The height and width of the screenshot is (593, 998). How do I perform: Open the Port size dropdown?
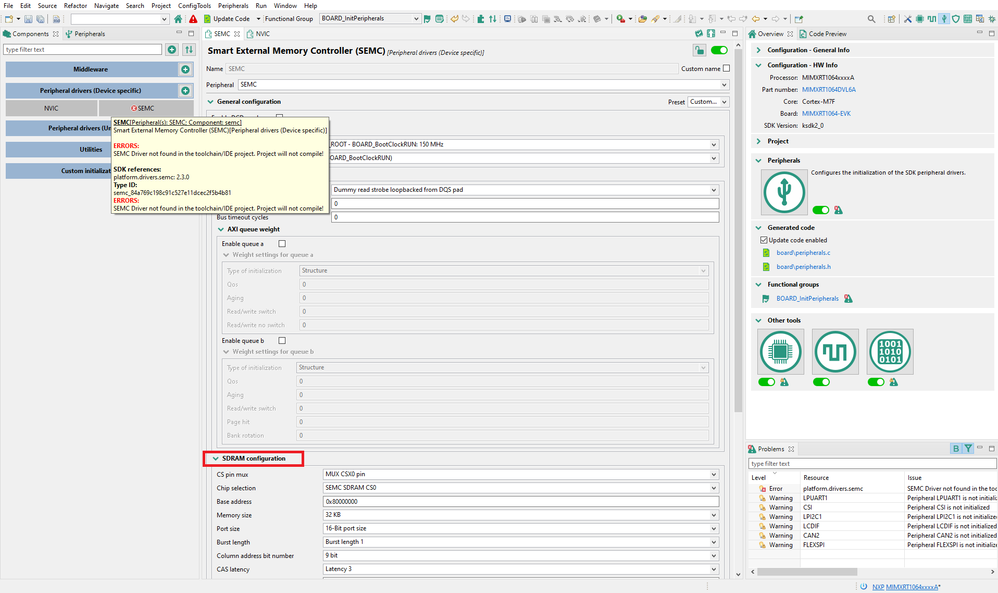click(x=521, y=529)
